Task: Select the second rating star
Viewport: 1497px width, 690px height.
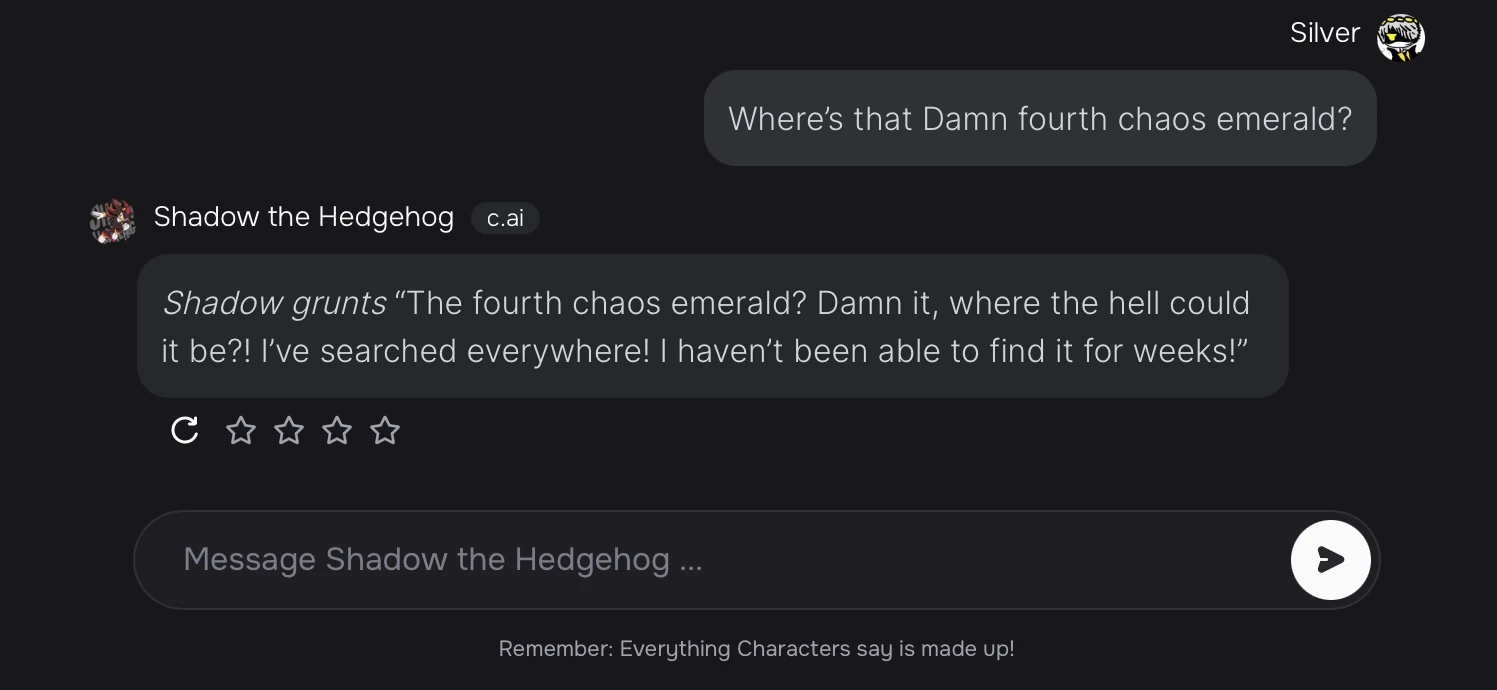Action: (288, 430)
